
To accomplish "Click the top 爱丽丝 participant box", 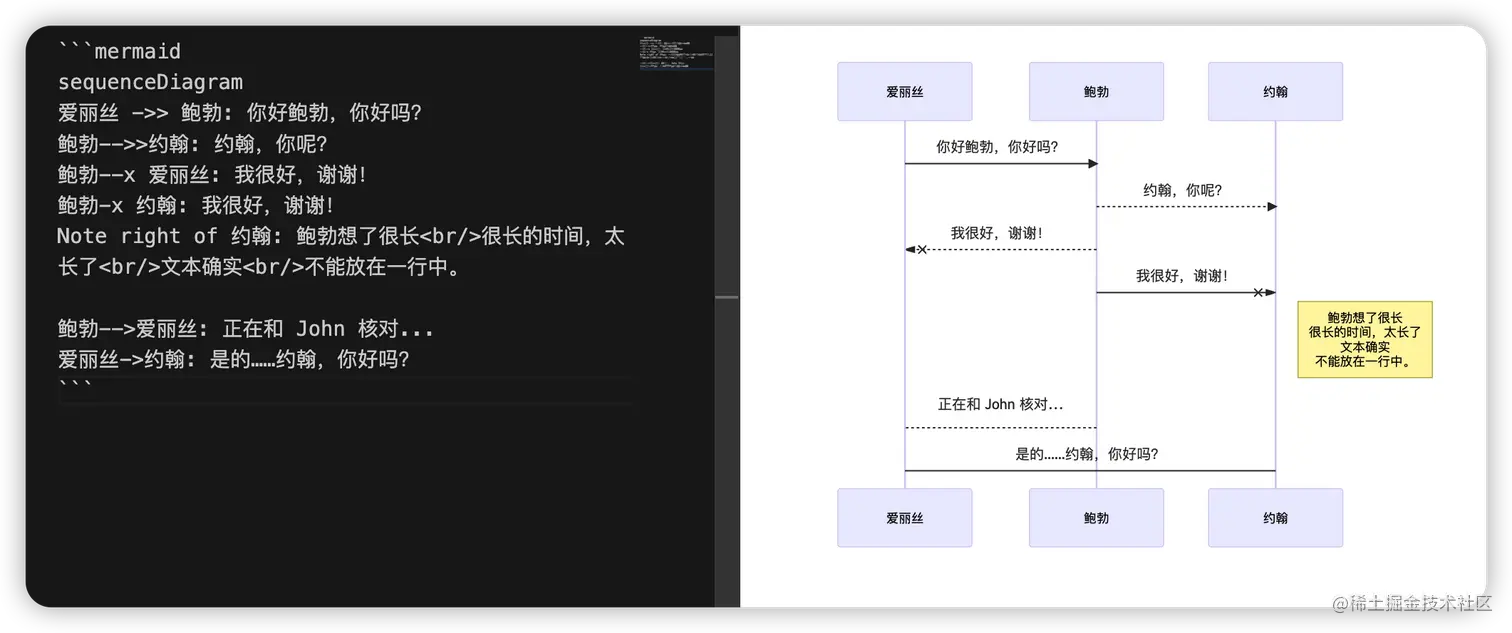I will click(905, 91).
